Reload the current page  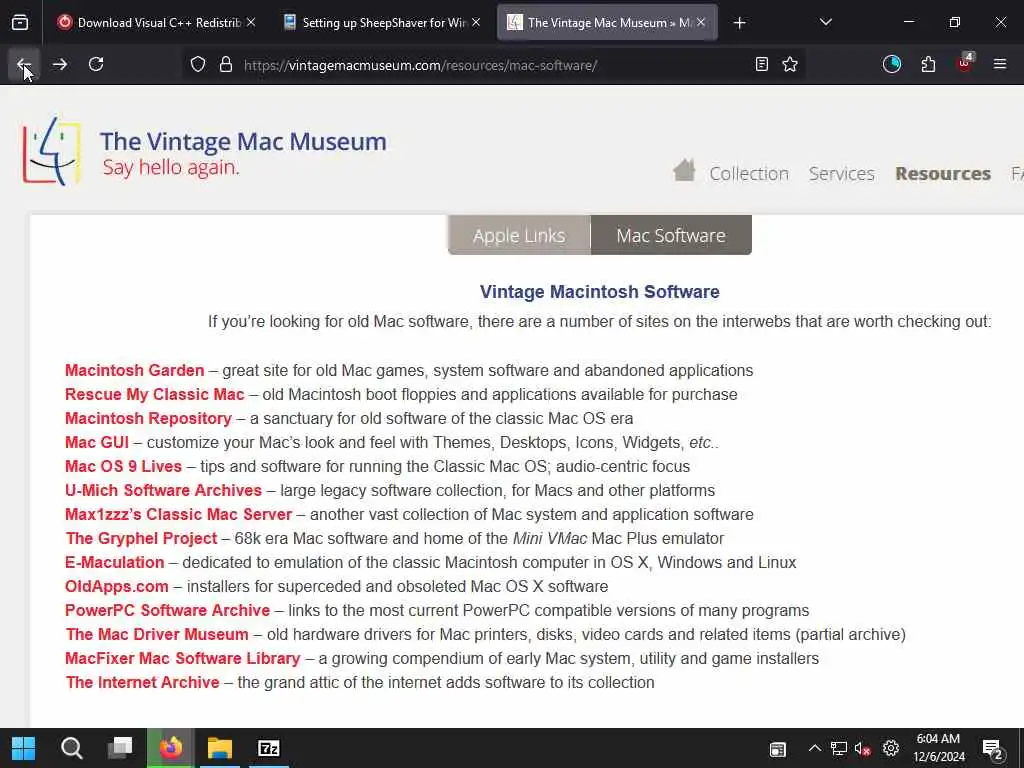point(96,64)
